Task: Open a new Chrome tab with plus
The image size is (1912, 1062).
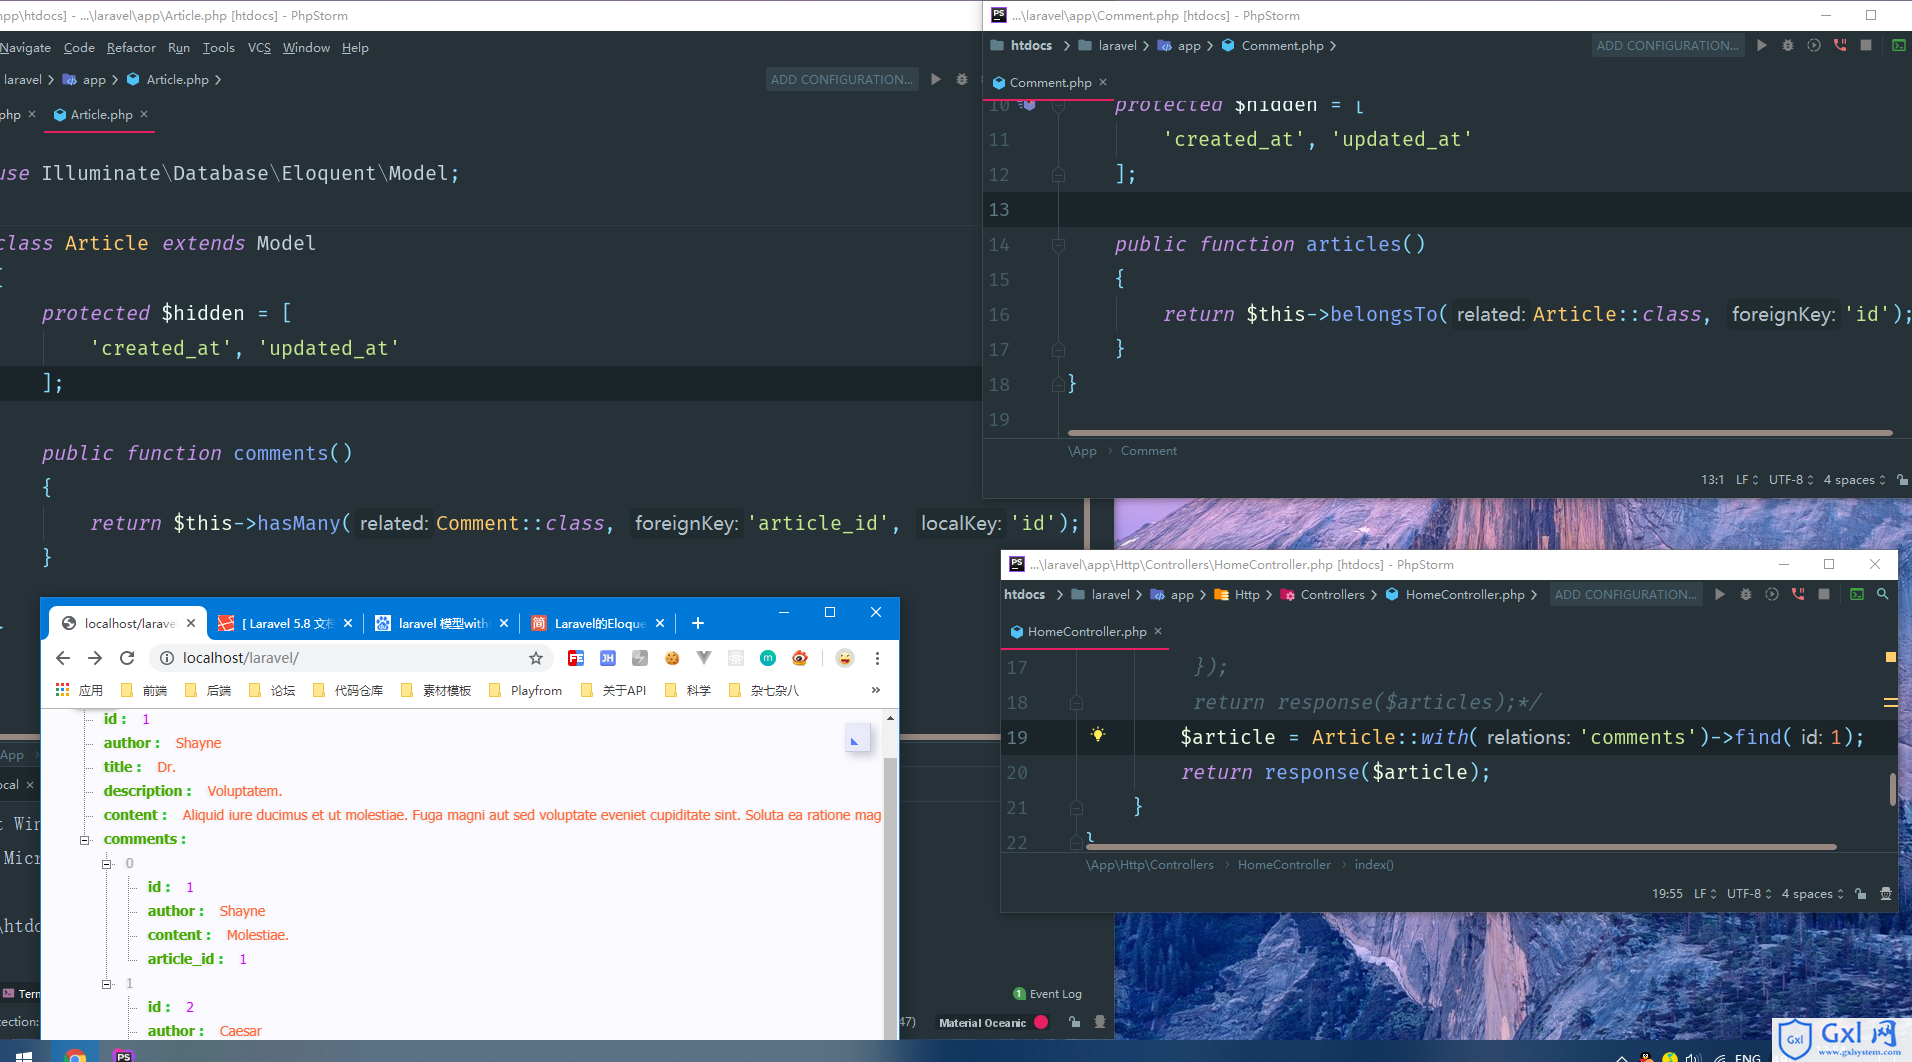Action: click(x=698, y=623)
